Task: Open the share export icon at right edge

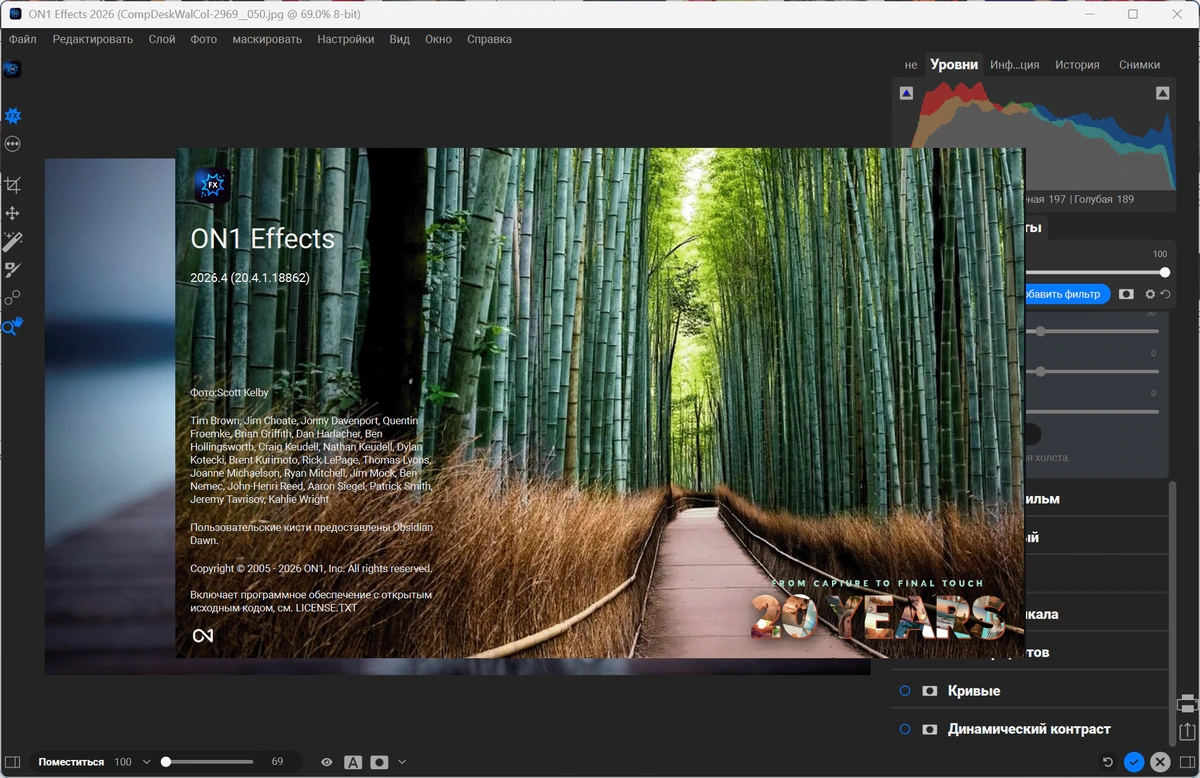Action: pyautogui.click(x=1187, y=732)
